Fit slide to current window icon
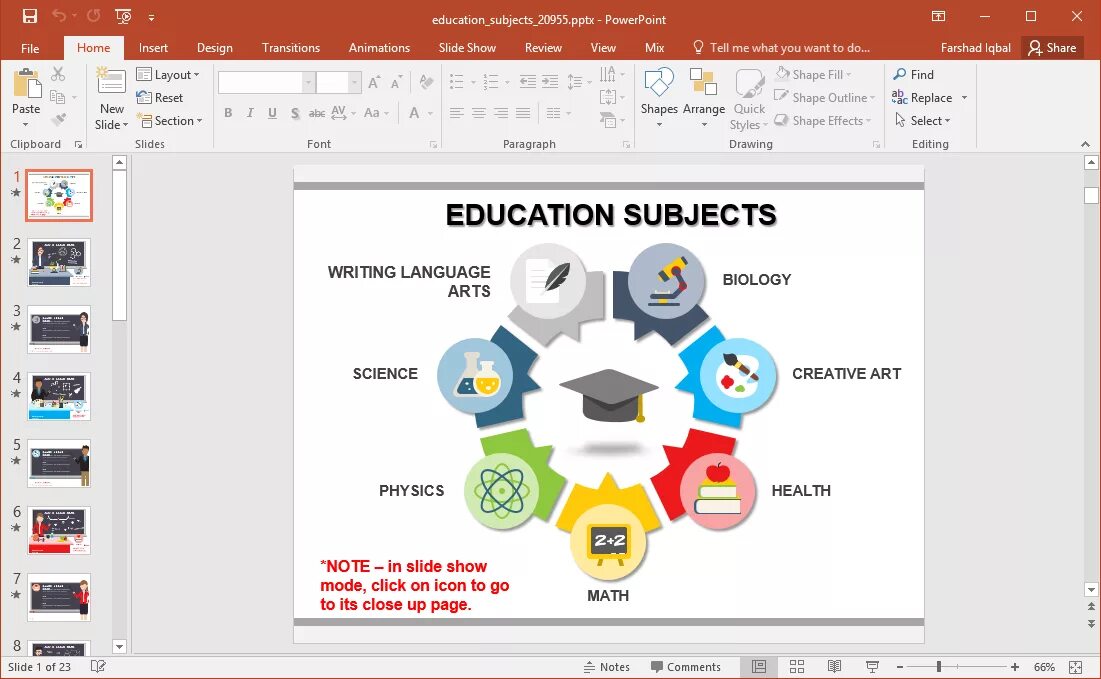Viewport: 1101px width, 679px height. pos(1075,667)
